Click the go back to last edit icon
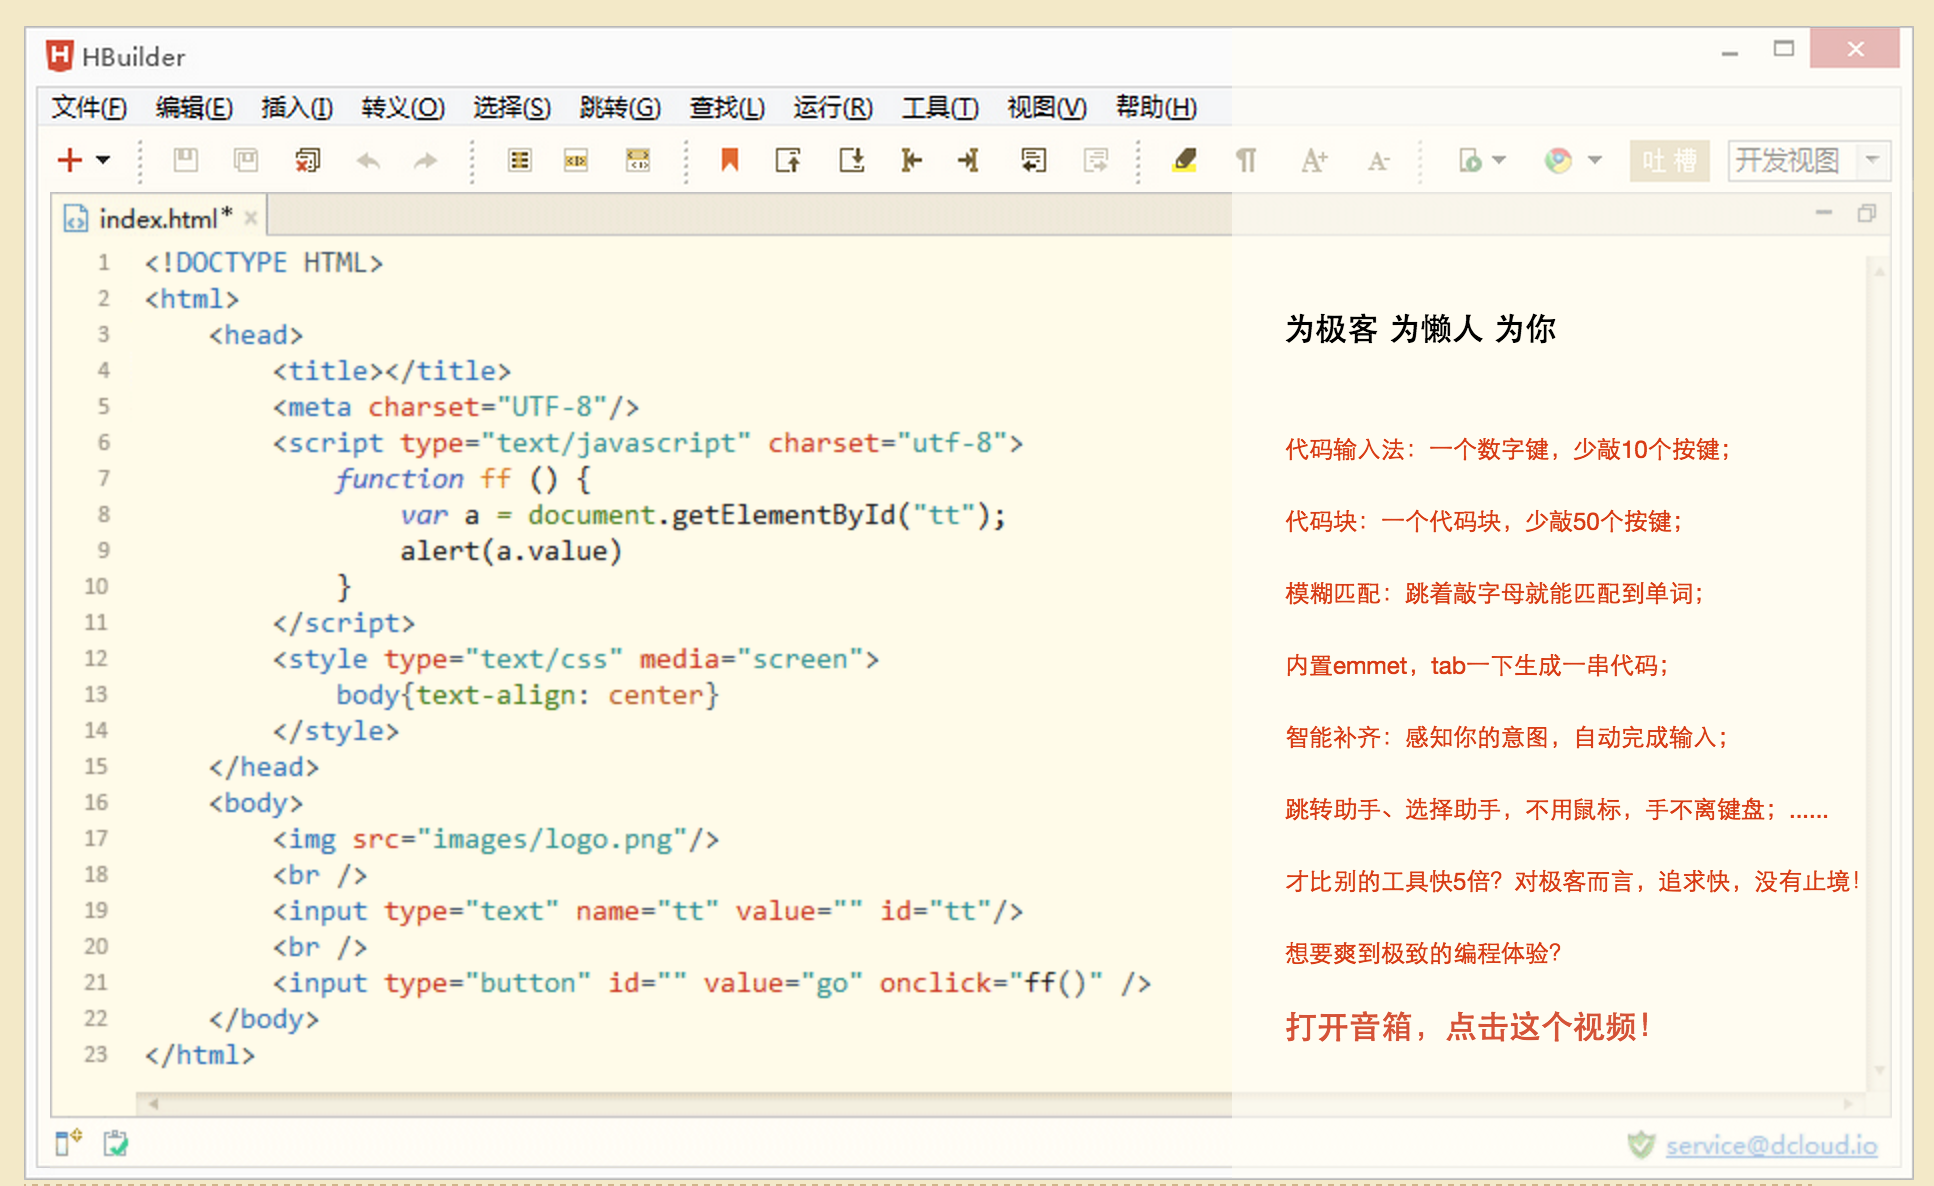The height and width of the screenshot is (1186, 1934). click(x=1034, y=160)
